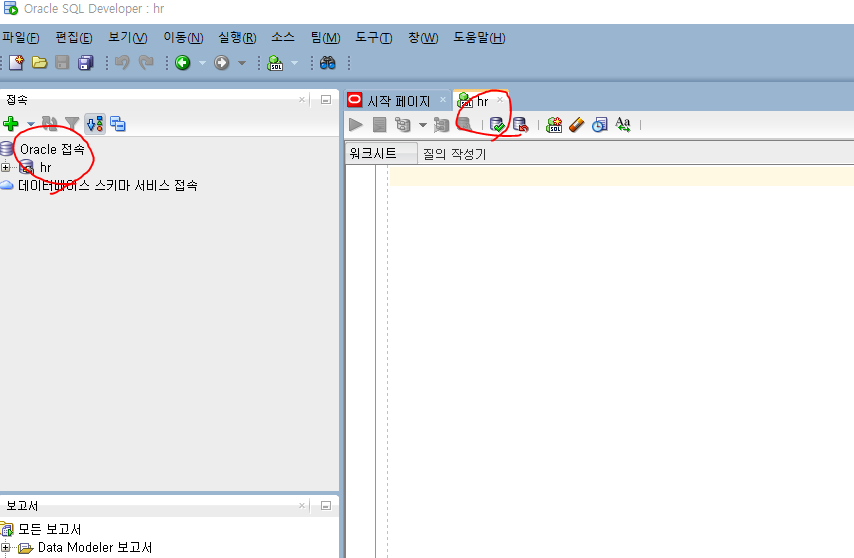Click the Forward navigation arrow
This screenshot has width=854, height=558.
point(221,63)
